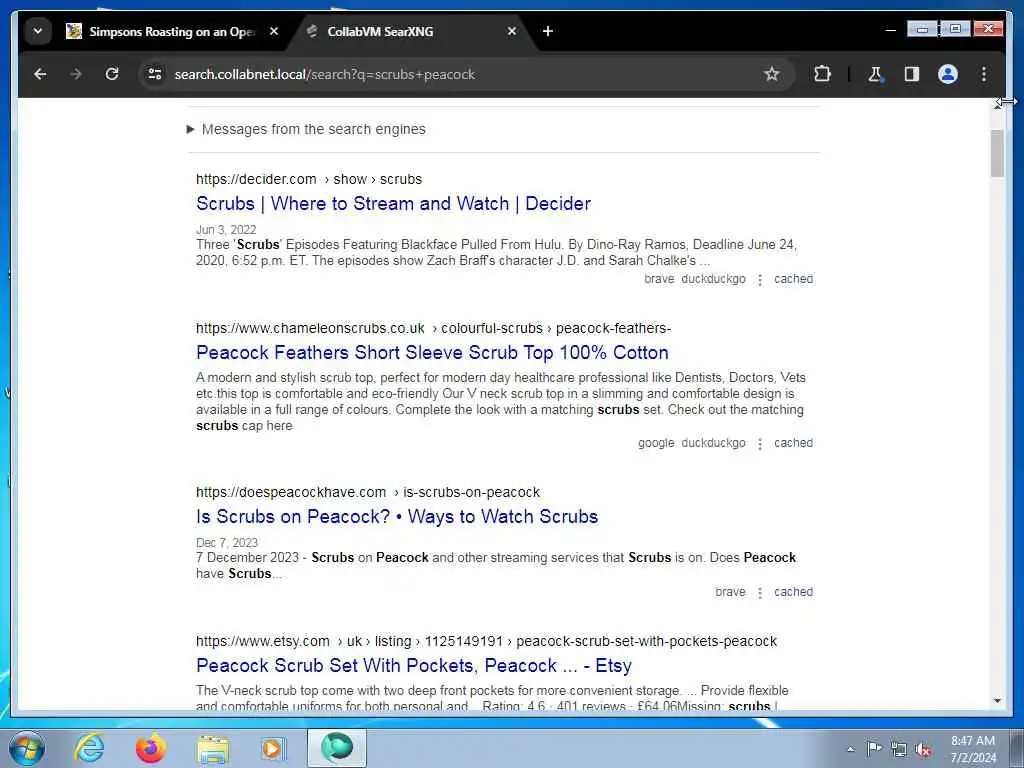
Task: Click the active browser taskbar button
Action: click(337, 748)
